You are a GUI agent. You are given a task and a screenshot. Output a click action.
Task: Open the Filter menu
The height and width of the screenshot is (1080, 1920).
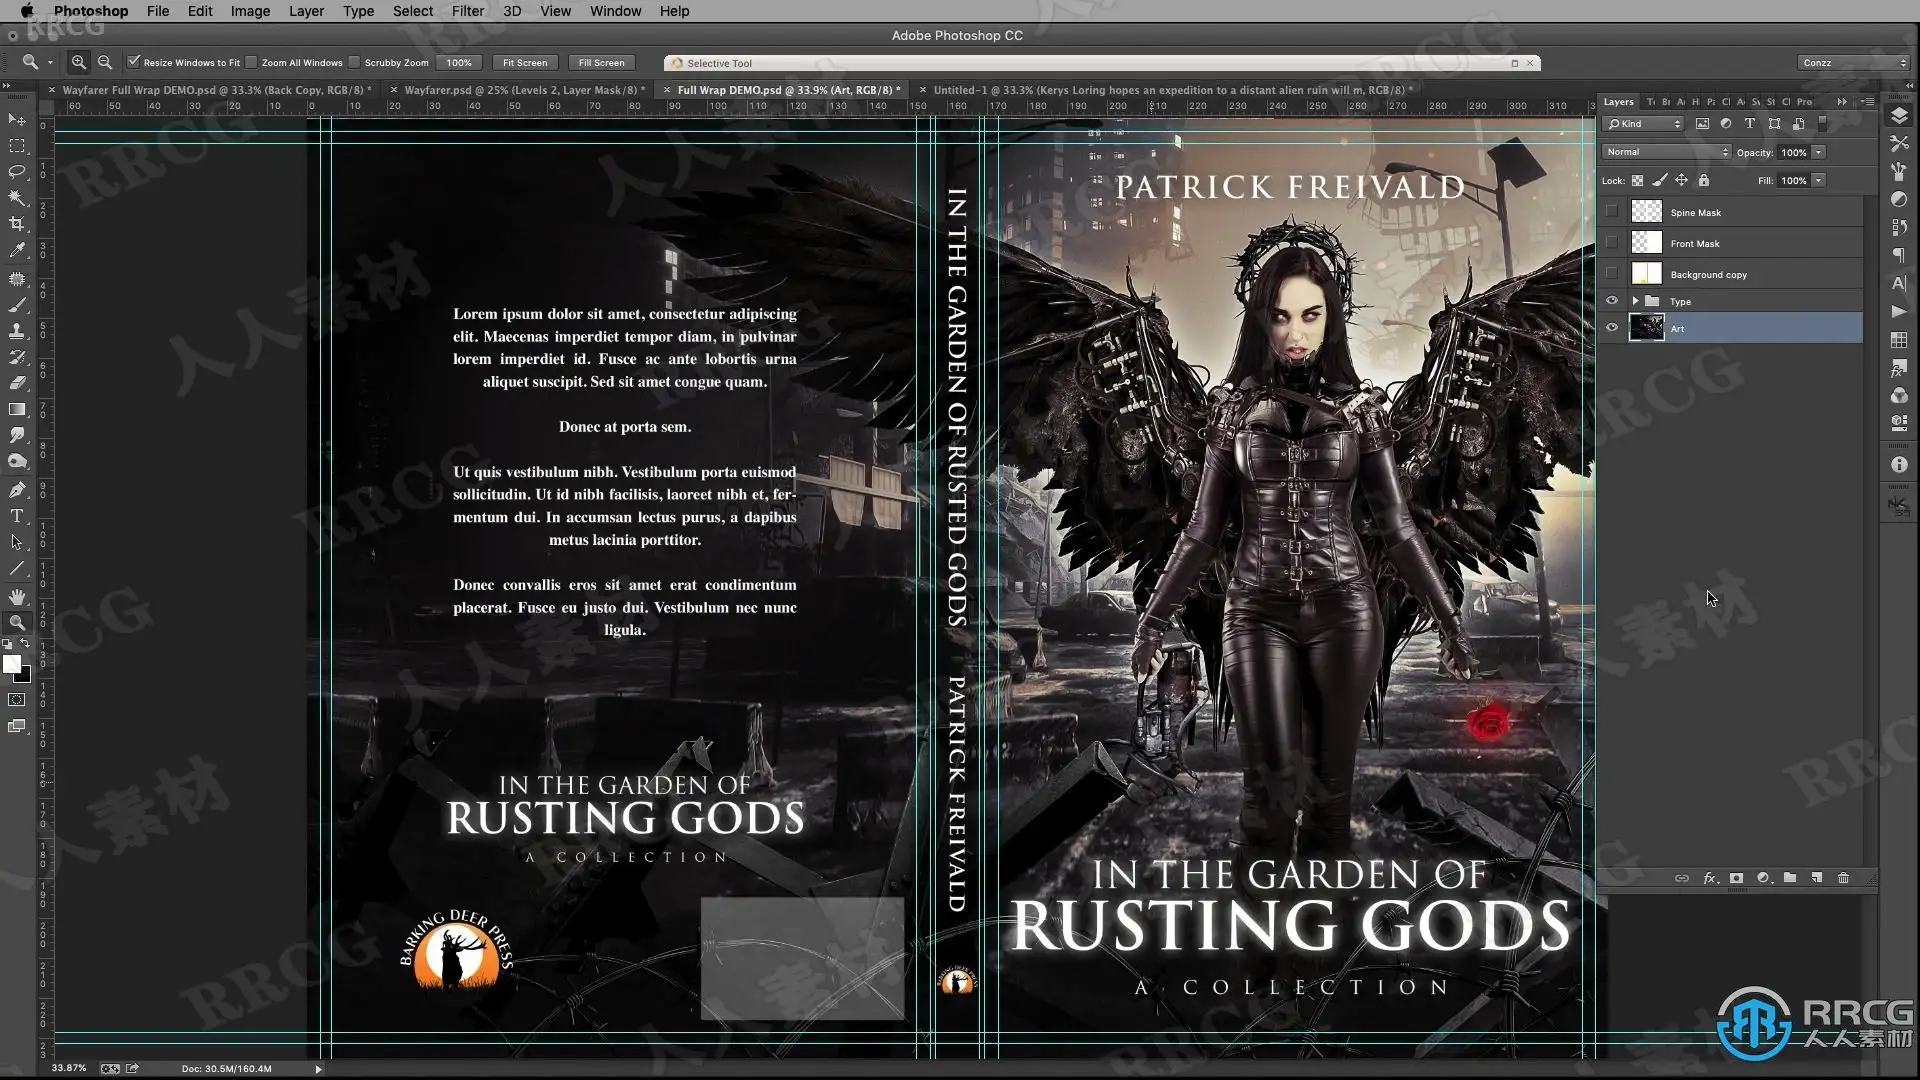pyautogui.click(x=467, y=11)
